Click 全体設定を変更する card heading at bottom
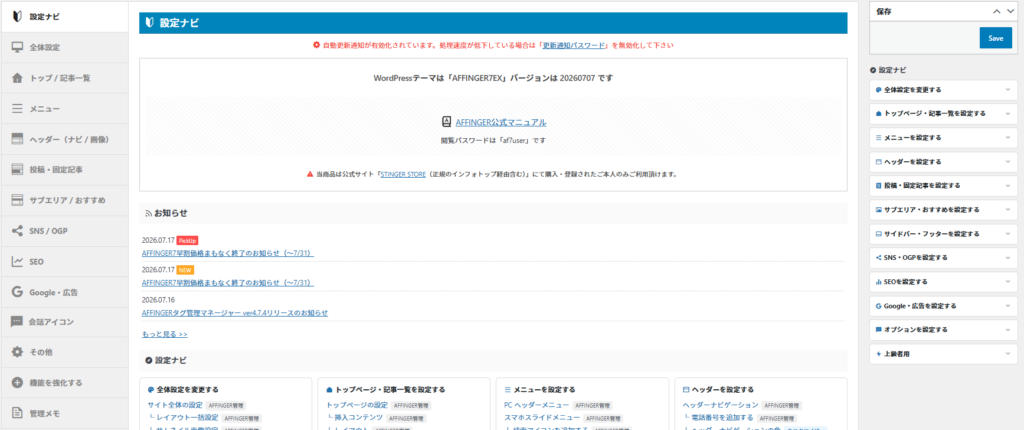 pyautogui.click(x=187, y=389)
